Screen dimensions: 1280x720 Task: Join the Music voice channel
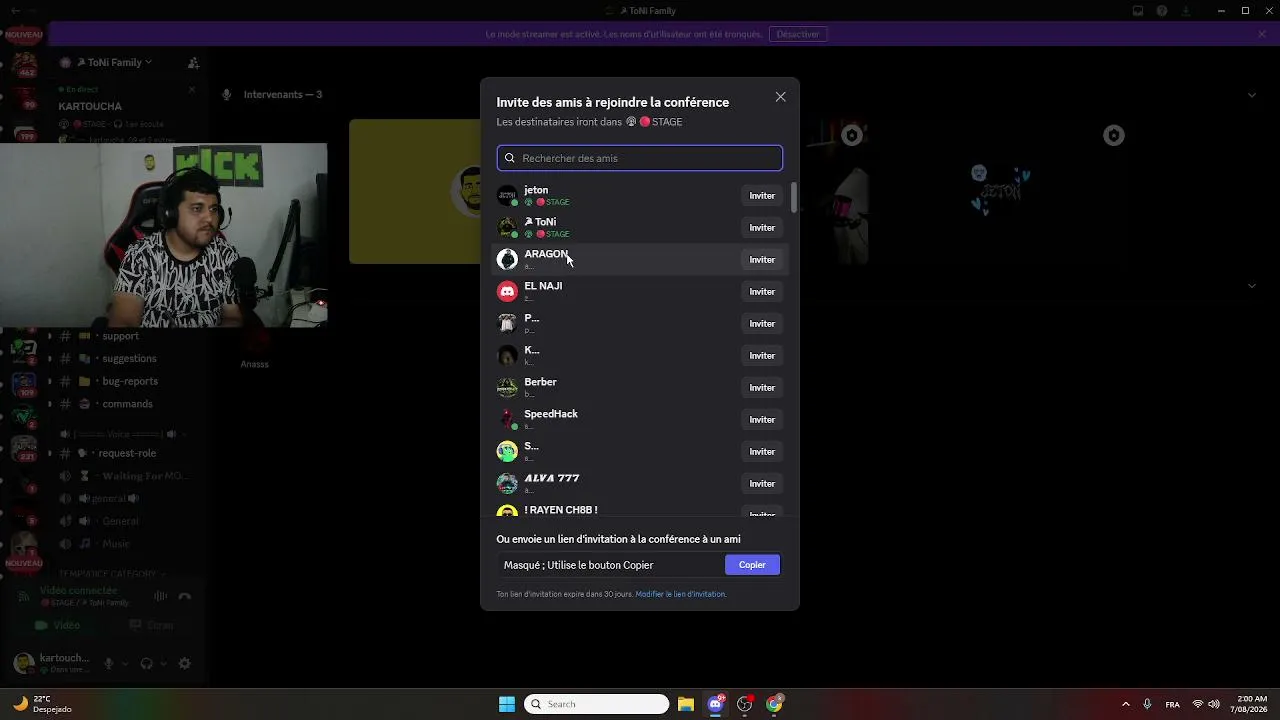coord(116,544)
